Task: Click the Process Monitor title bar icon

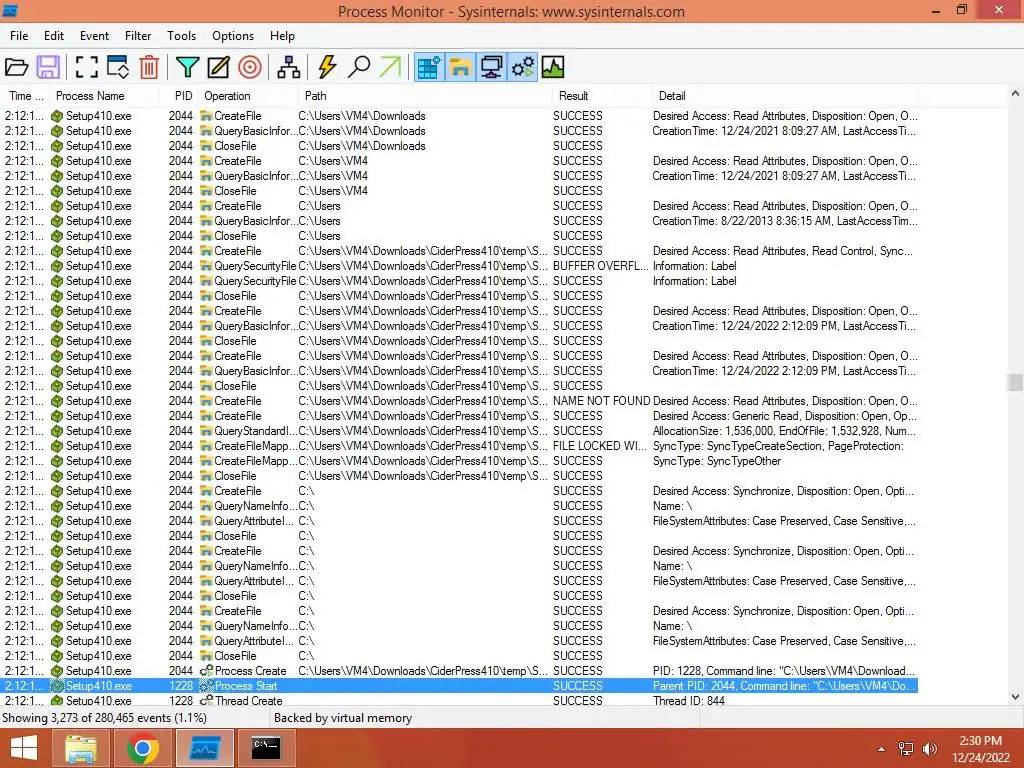Action: (10, 10)
